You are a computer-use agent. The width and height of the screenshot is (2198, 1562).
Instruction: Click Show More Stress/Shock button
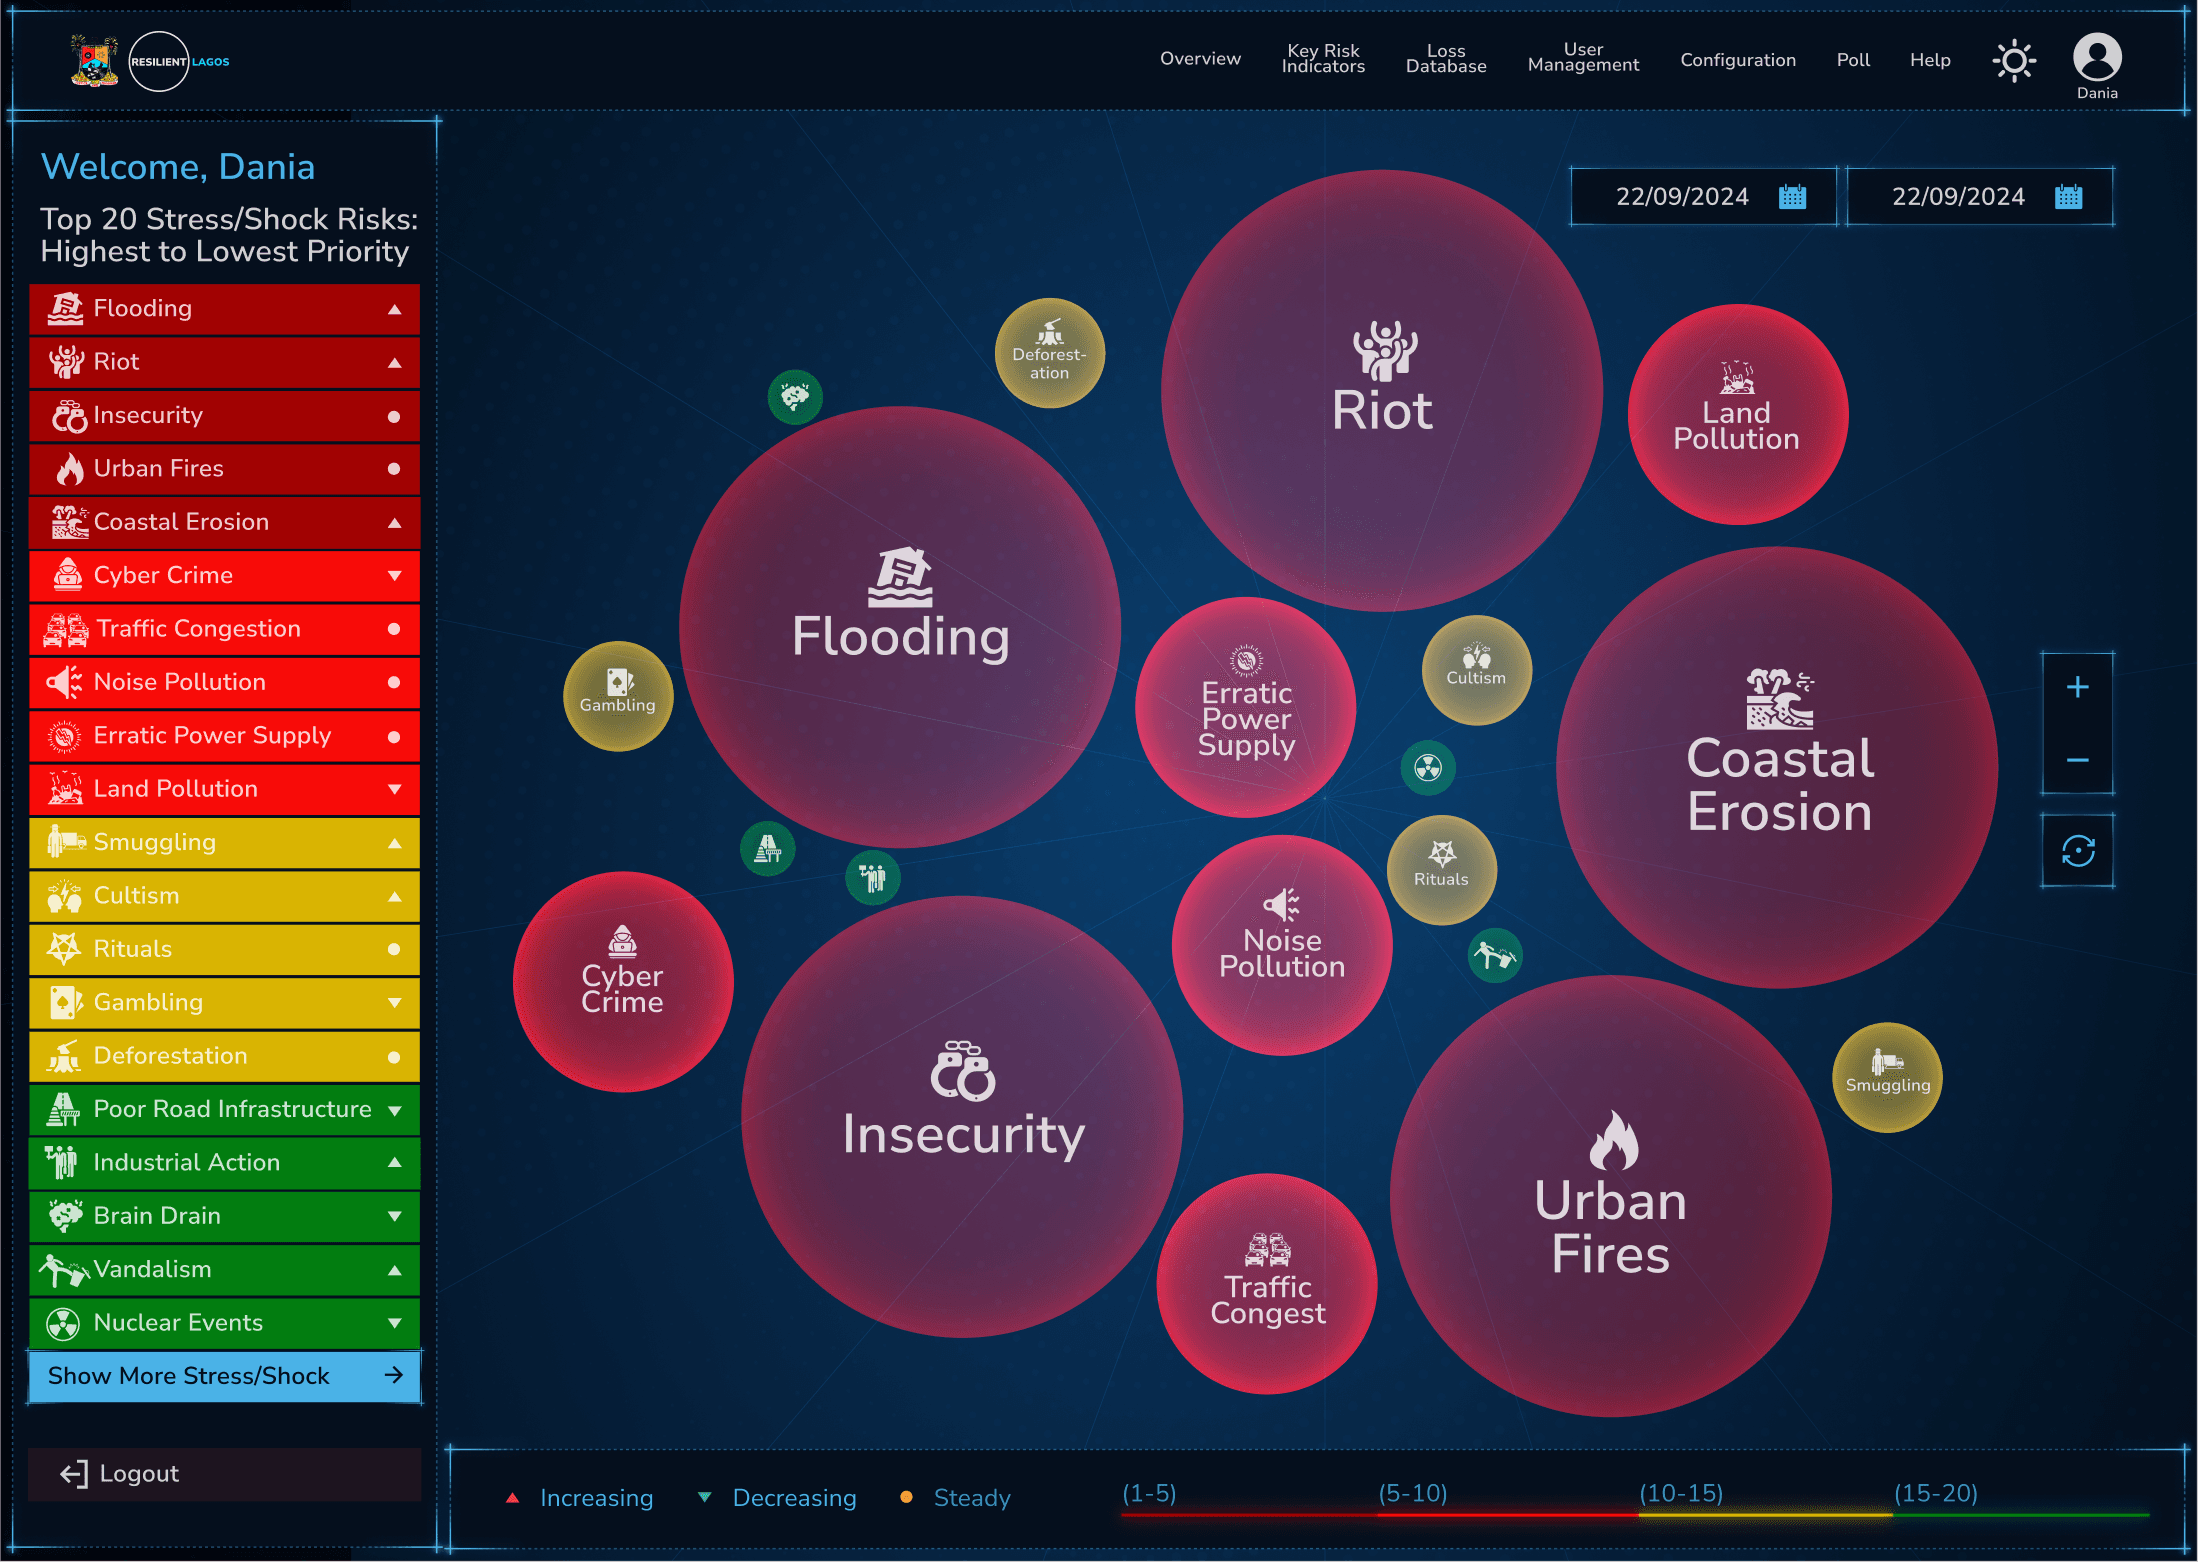pos(224,1376)
